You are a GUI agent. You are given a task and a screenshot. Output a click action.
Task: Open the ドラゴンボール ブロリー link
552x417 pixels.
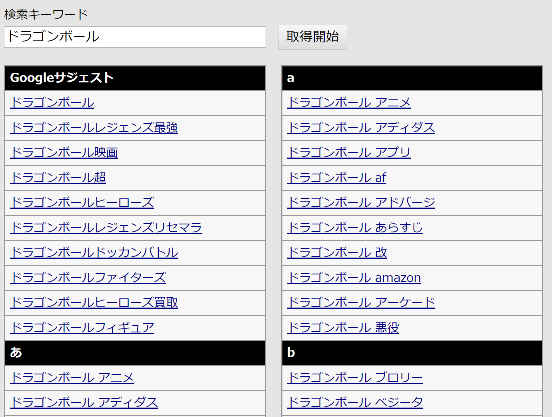pyautogui.click(x=355, y=378)
